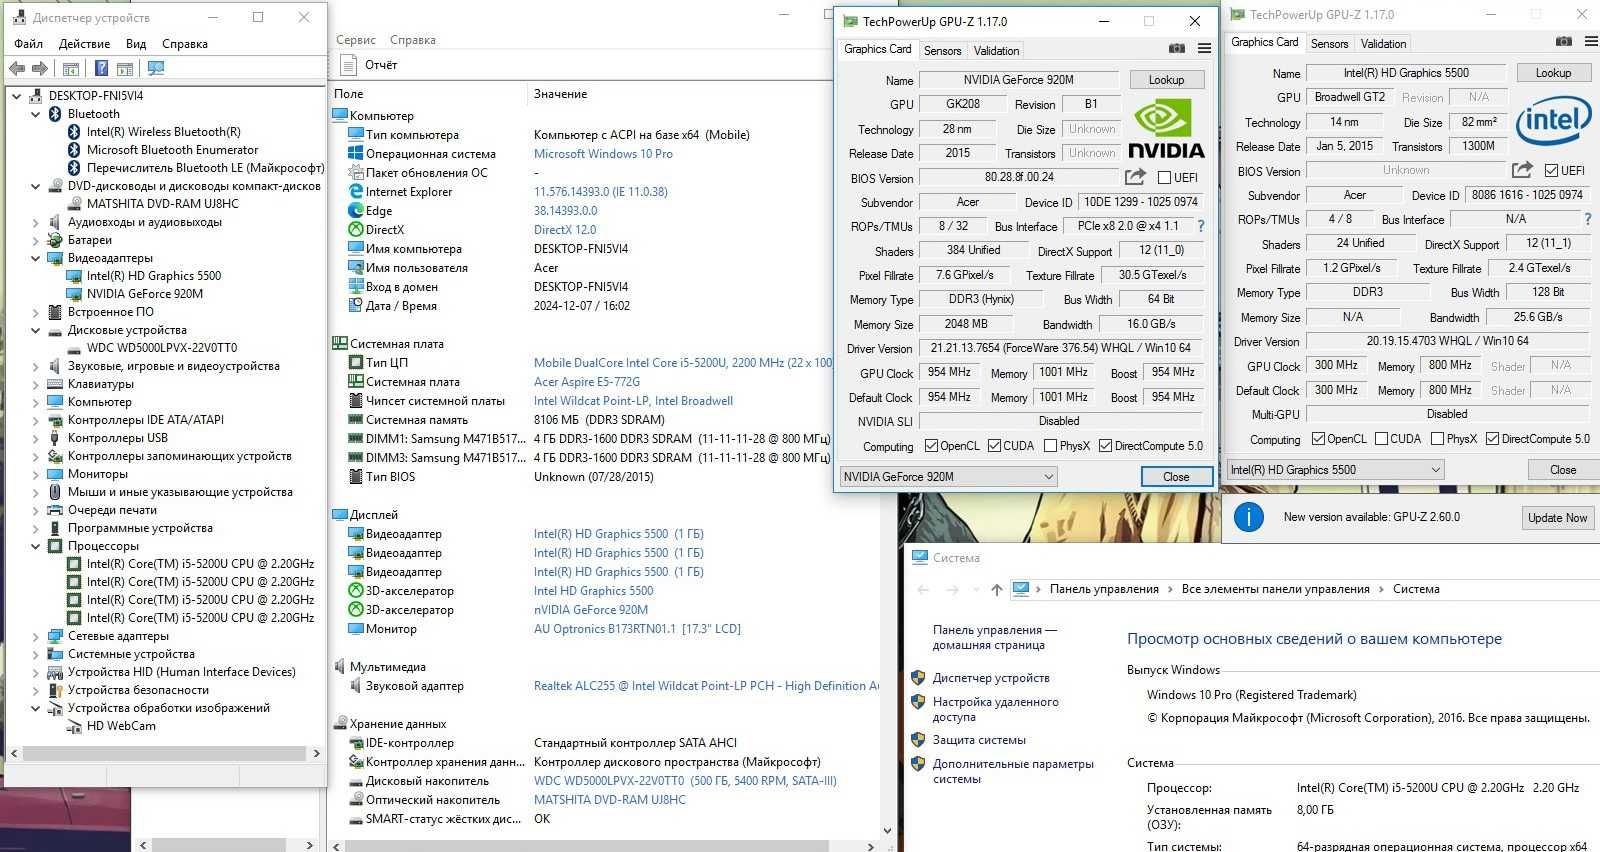This screenshot has width=1600, height=852.
Task: Click the Up arrow in Система window
Action: pyautogui.click(x=996, y=590)
